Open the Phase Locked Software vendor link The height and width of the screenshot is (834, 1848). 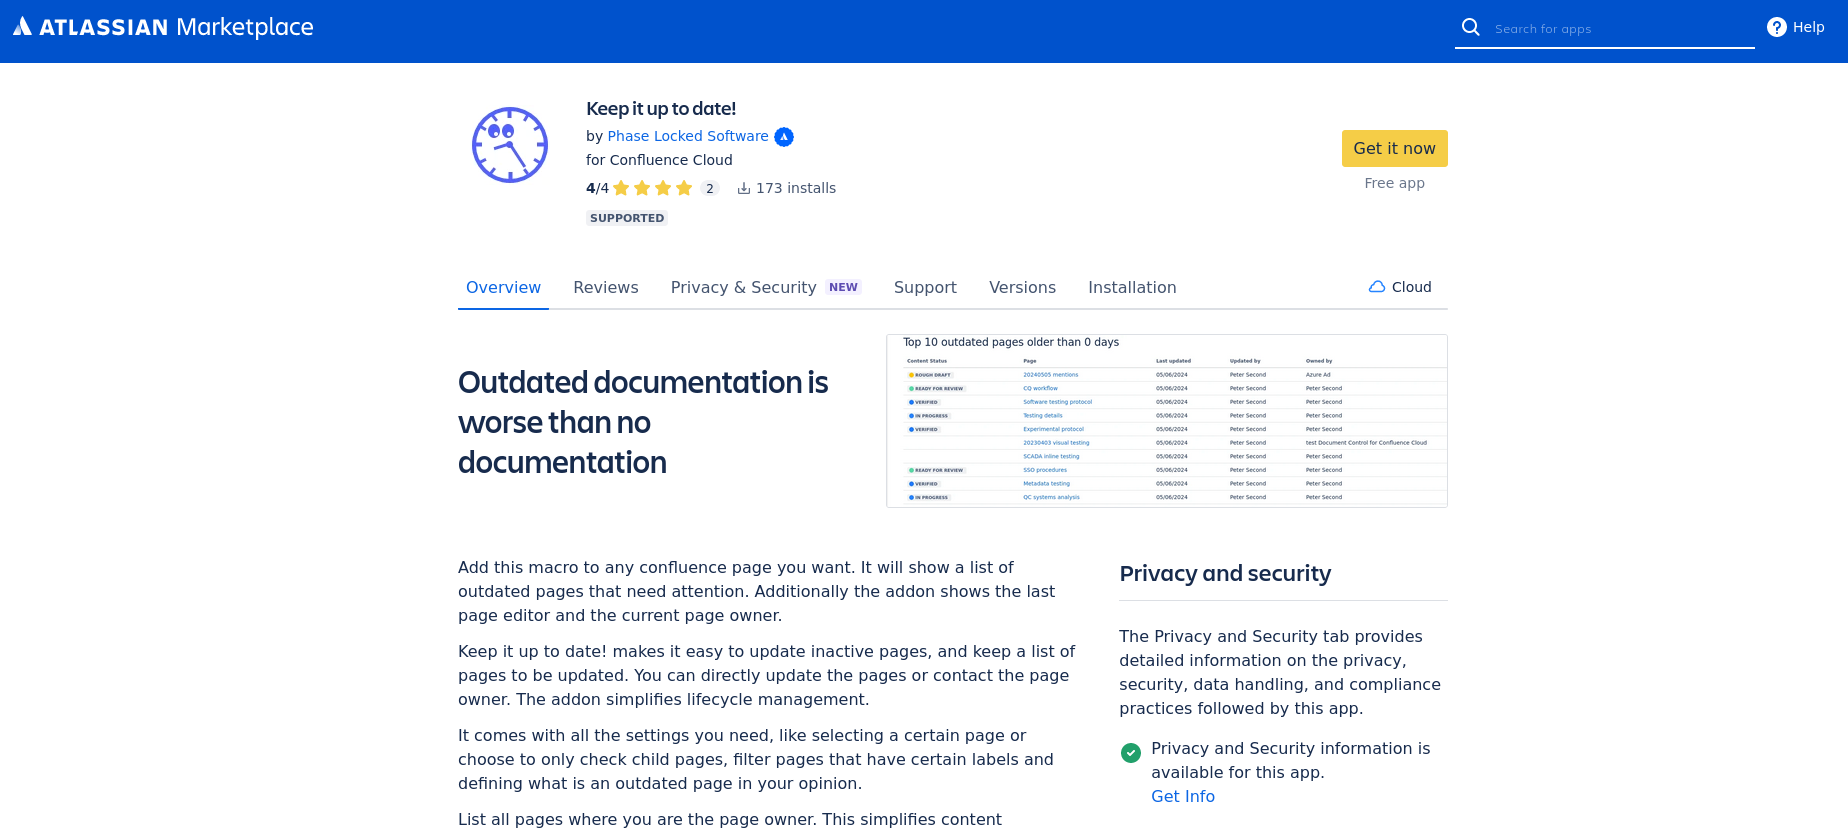[688, 136]
